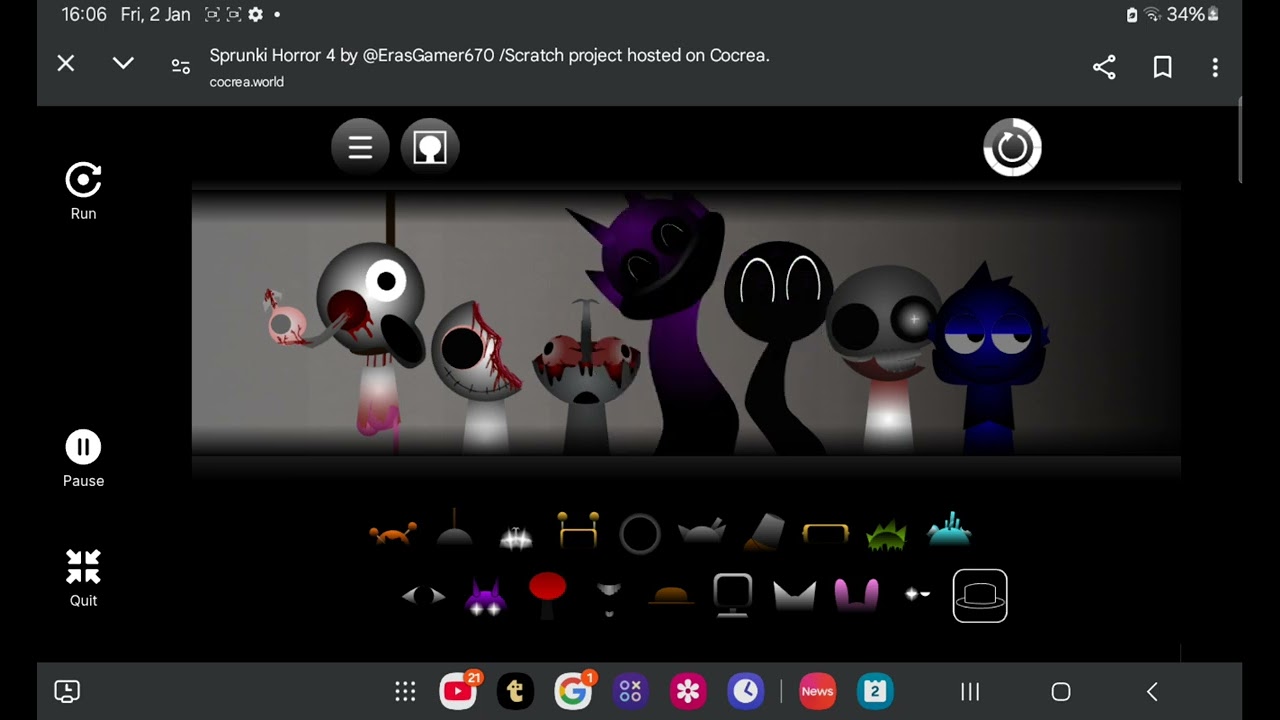1280x720 pixels.
Task: Click the cocrea.world URL text
Action: click(247, 82)
